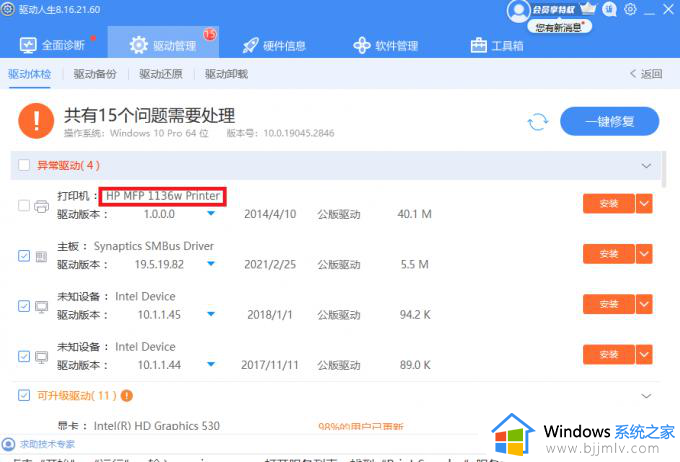The image size is (680, 462).
Task: Open version dropdown for driver 10.1.1.45
Action: [211, 314]
